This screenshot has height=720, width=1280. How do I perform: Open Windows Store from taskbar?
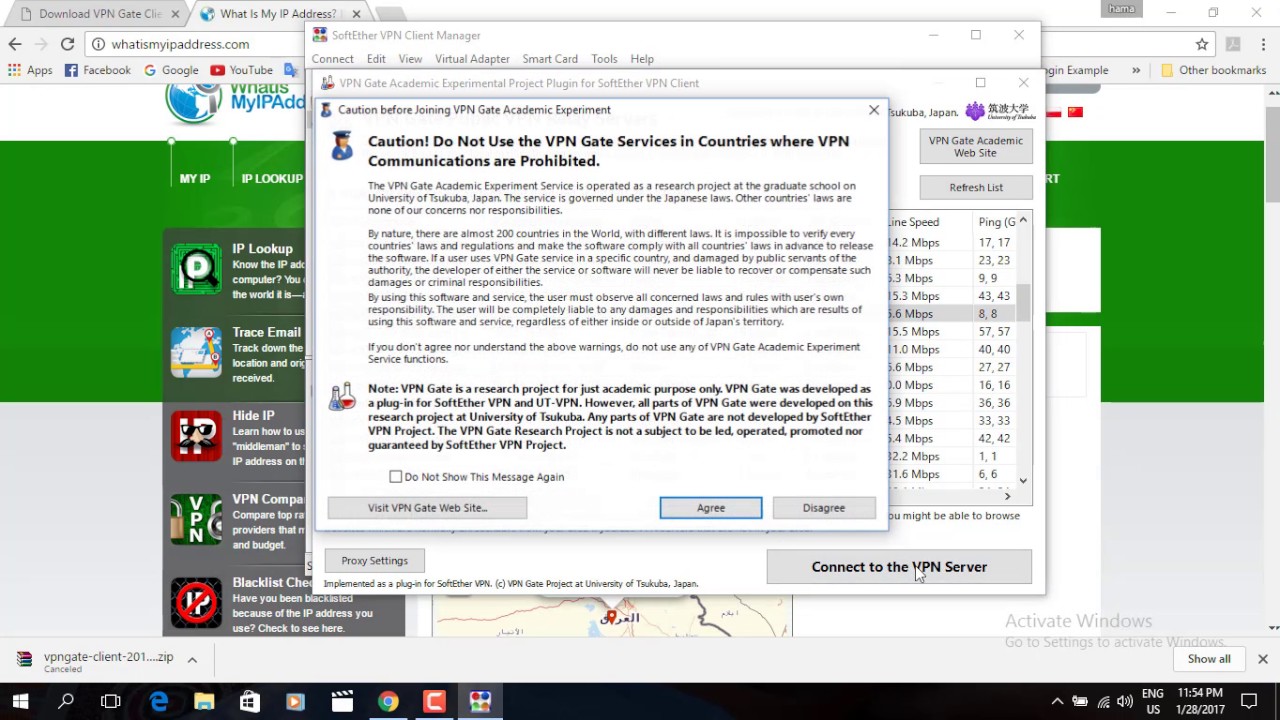click(250, 702)
